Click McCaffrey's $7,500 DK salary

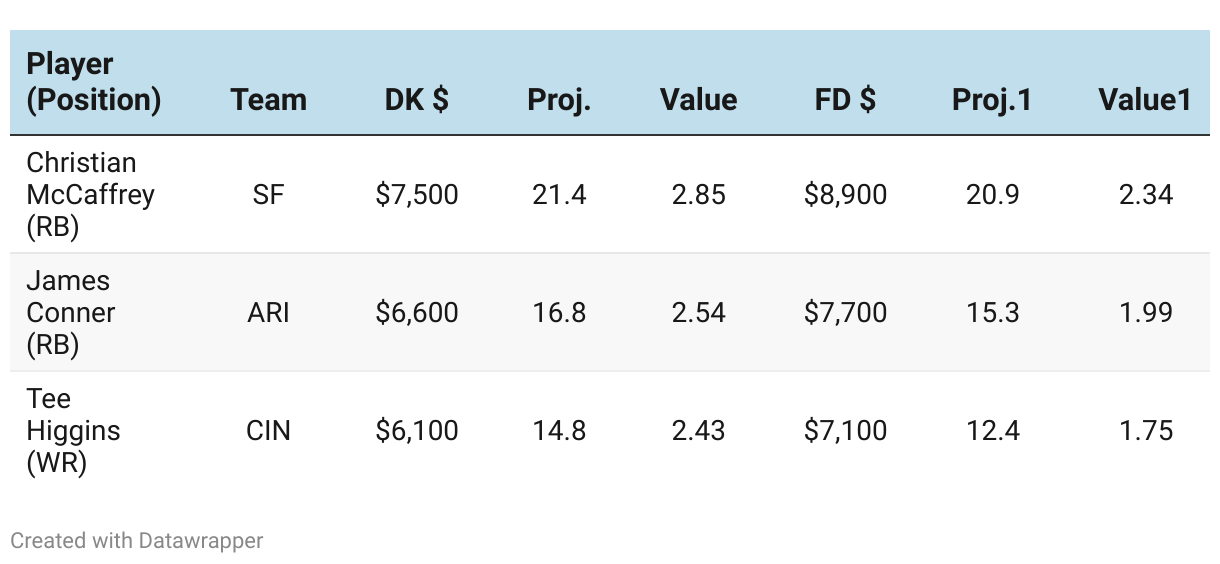416,194
